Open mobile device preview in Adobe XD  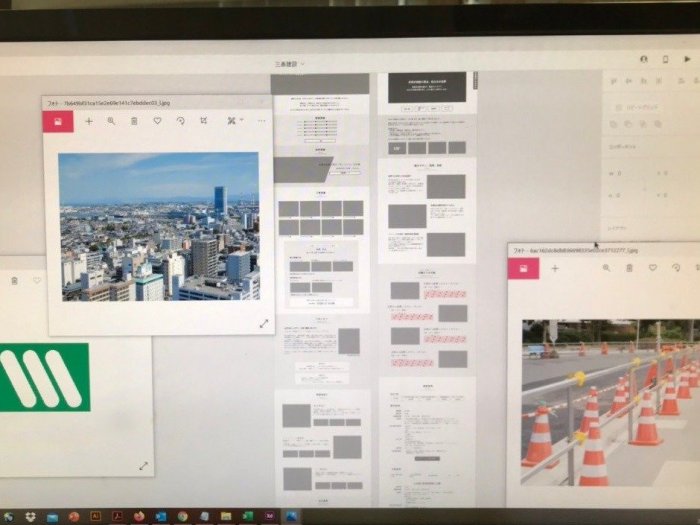click(665, 59)
